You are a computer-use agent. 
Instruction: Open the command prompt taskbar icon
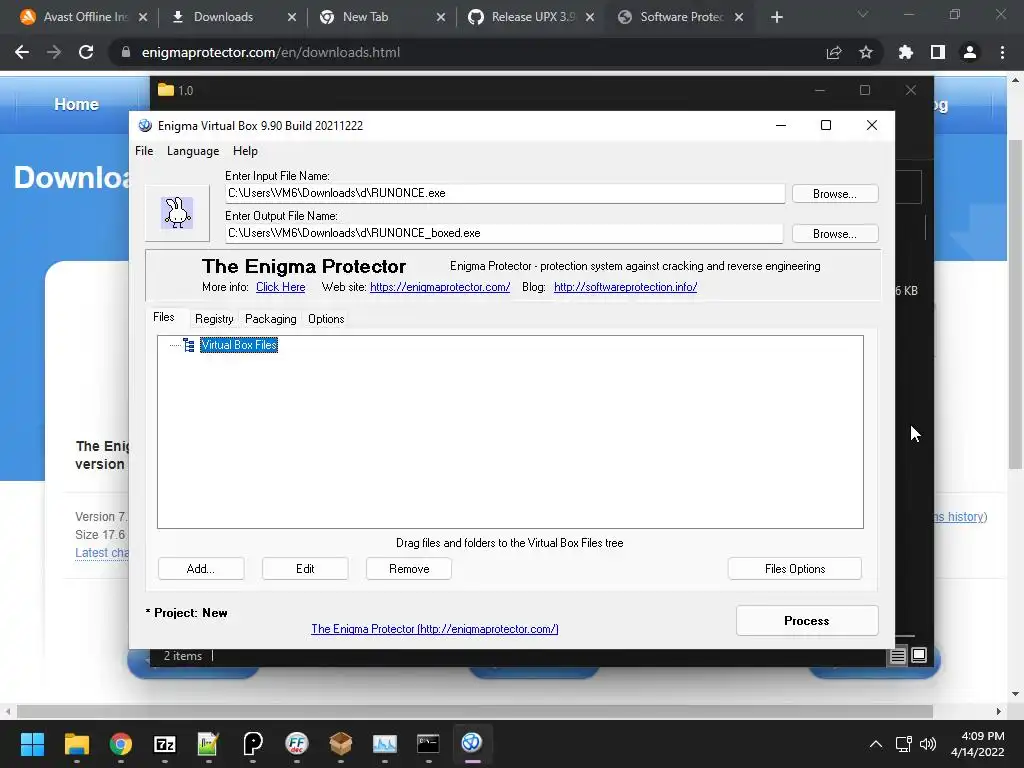coord(428,744)
